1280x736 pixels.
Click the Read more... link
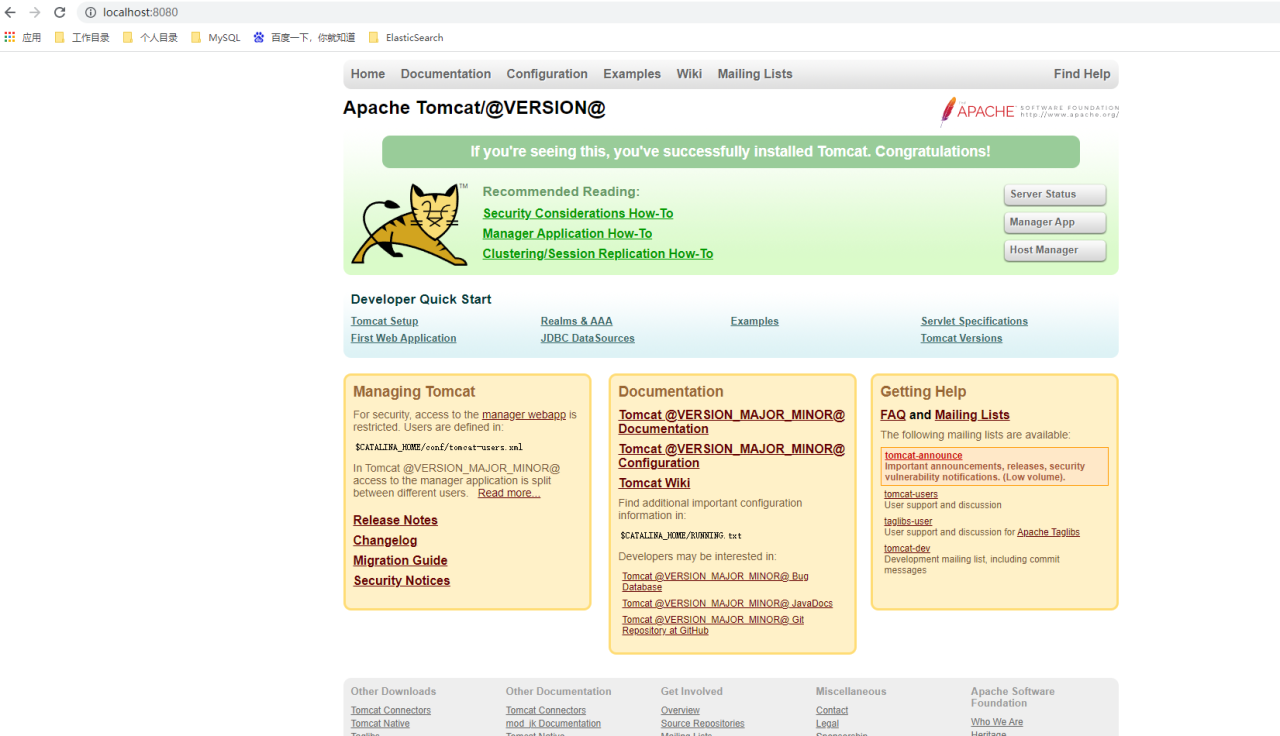[509, 493]
